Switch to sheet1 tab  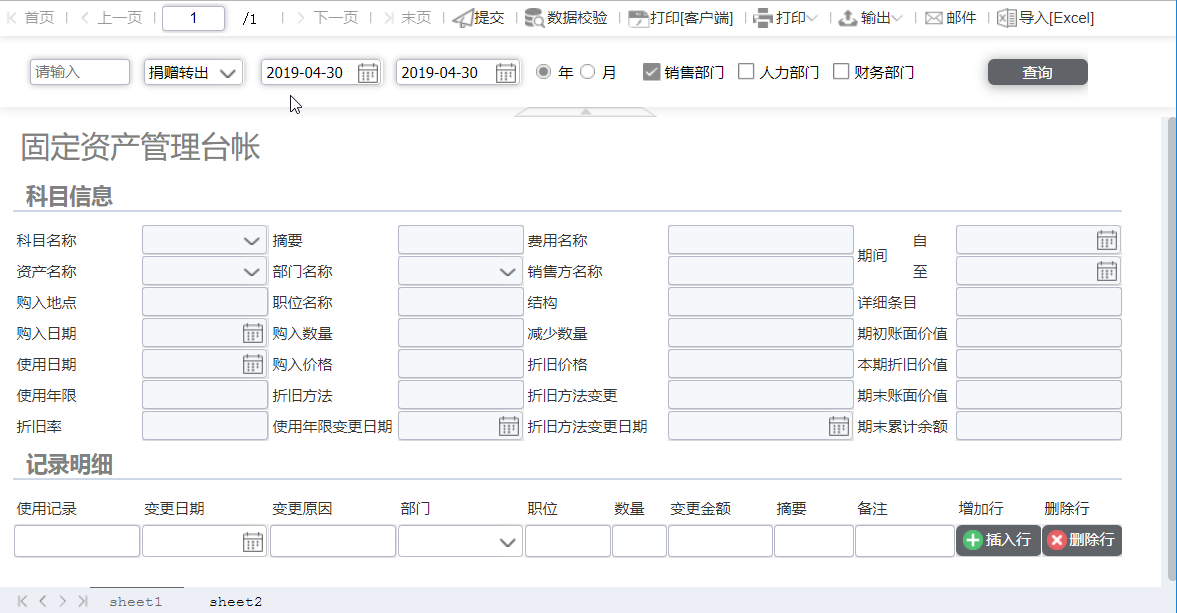(x=136, y=601)
